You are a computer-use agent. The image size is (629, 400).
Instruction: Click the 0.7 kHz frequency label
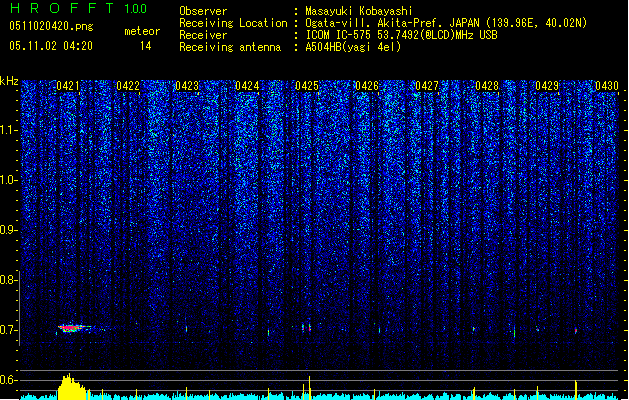(8, 330)
